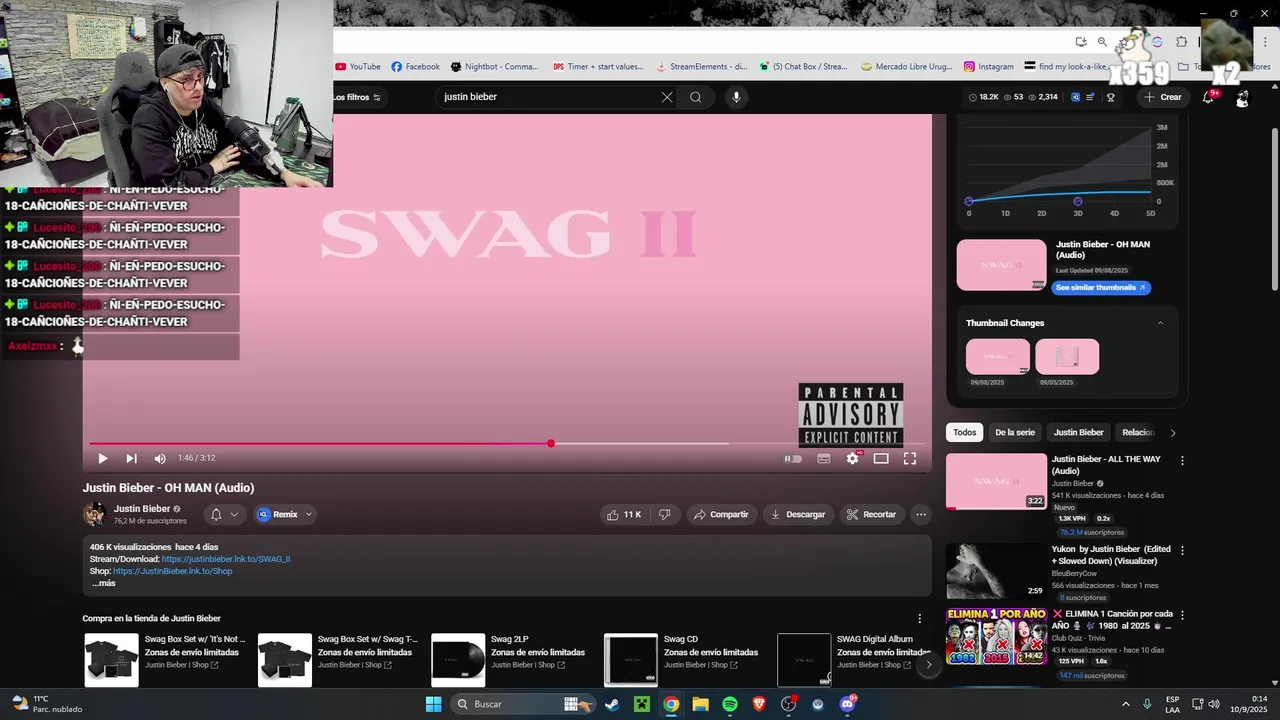
Task: Play the paused OH MAN video
Action: pos(102,458)
